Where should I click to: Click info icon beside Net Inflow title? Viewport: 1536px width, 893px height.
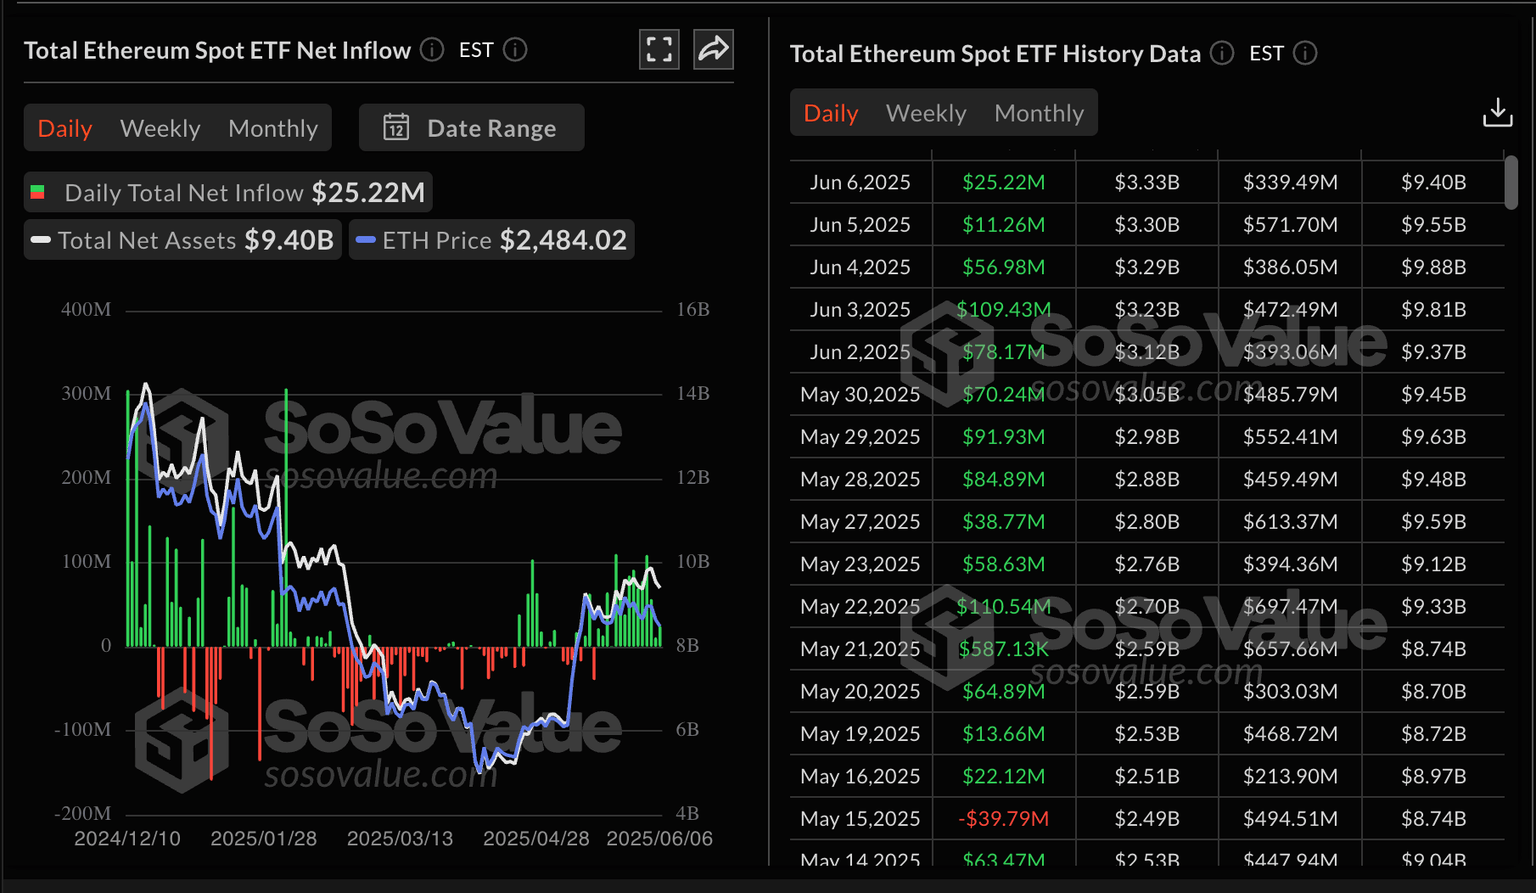(x=432, y=50)
